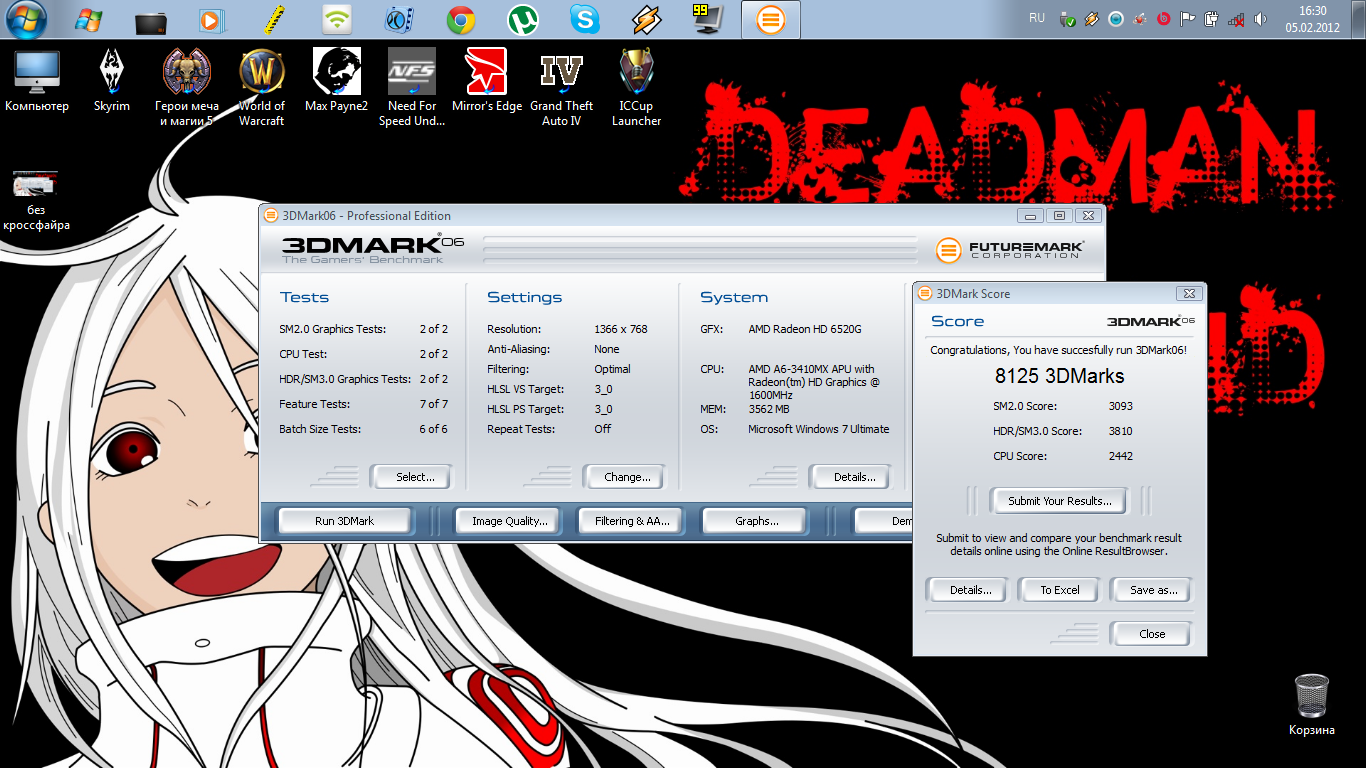Open the Graphs... button

pyautogui.click(x=756, y=521)
